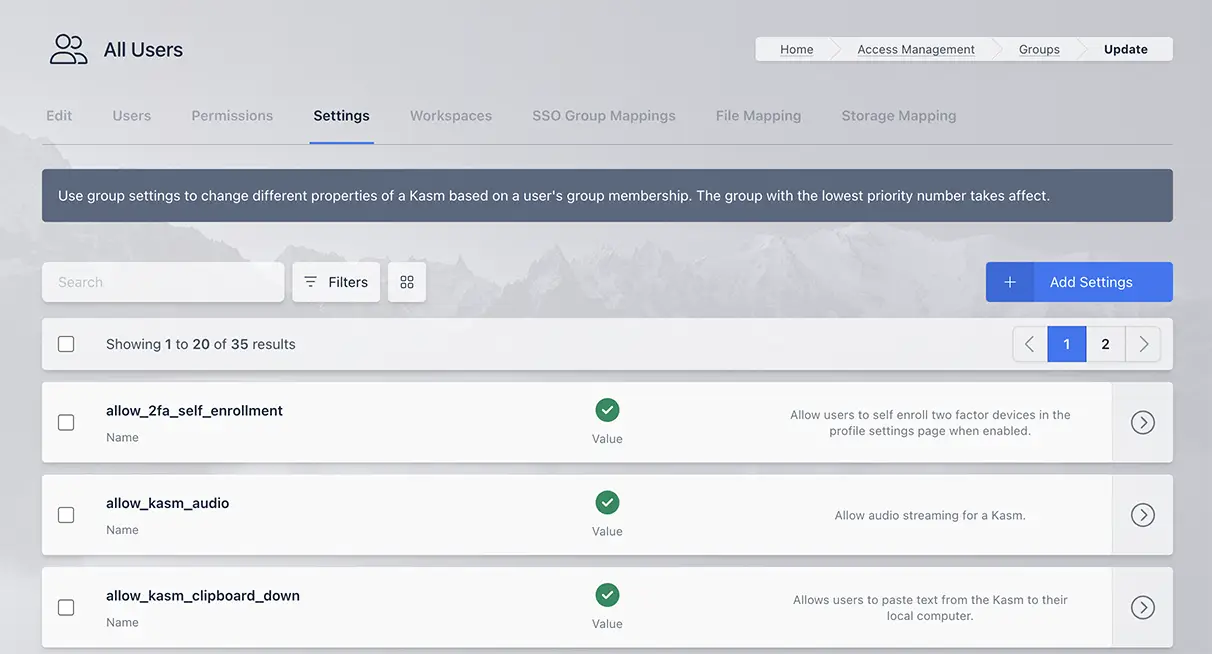Click the filter funnel icon

[311, 282]
